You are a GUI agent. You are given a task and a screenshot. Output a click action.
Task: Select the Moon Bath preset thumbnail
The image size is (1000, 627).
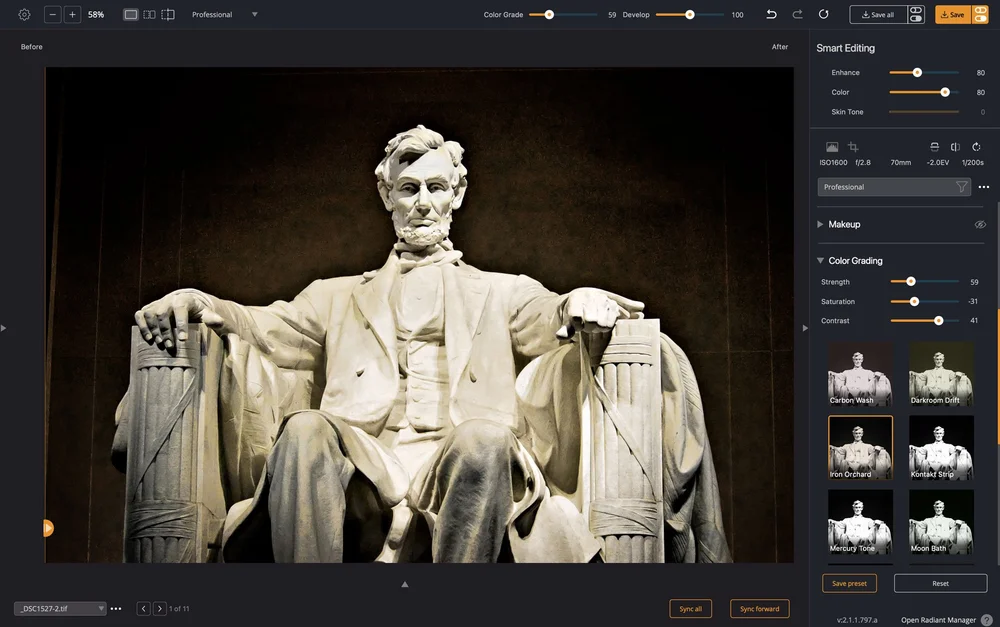click(941, 522)
